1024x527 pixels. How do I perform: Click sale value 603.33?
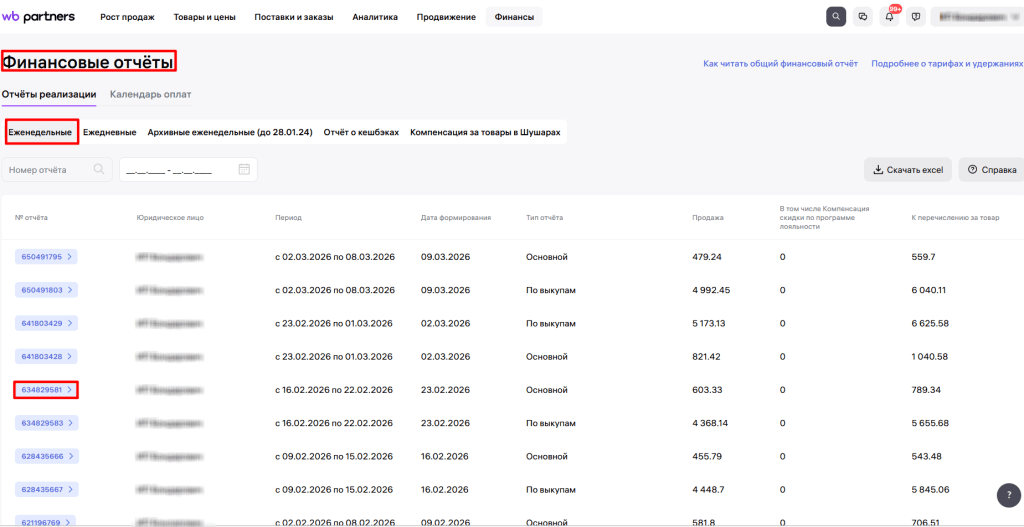[707, 390]
